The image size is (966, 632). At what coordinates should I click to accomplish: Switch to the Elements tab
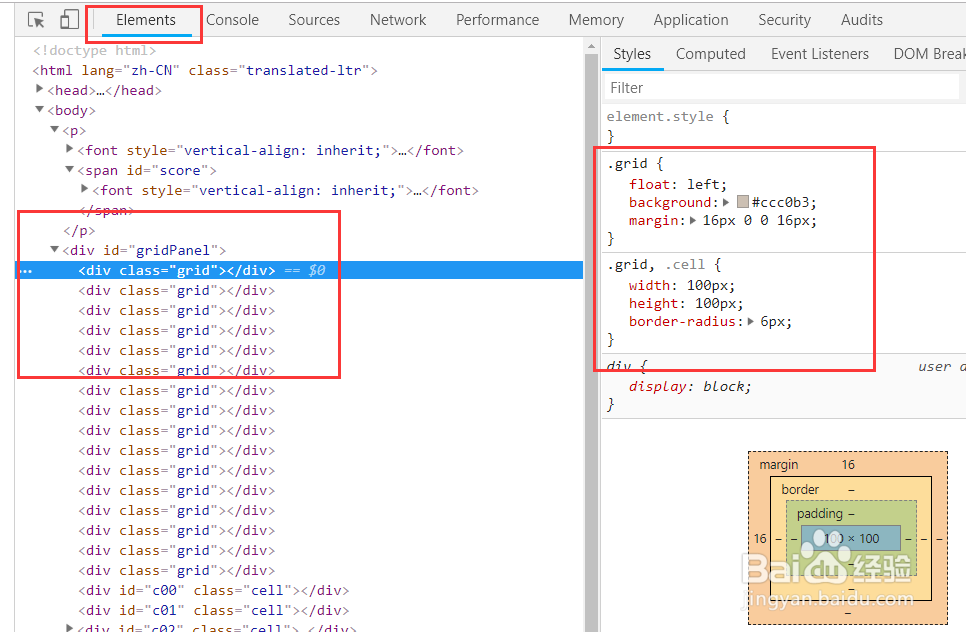(x=146, y=20)
